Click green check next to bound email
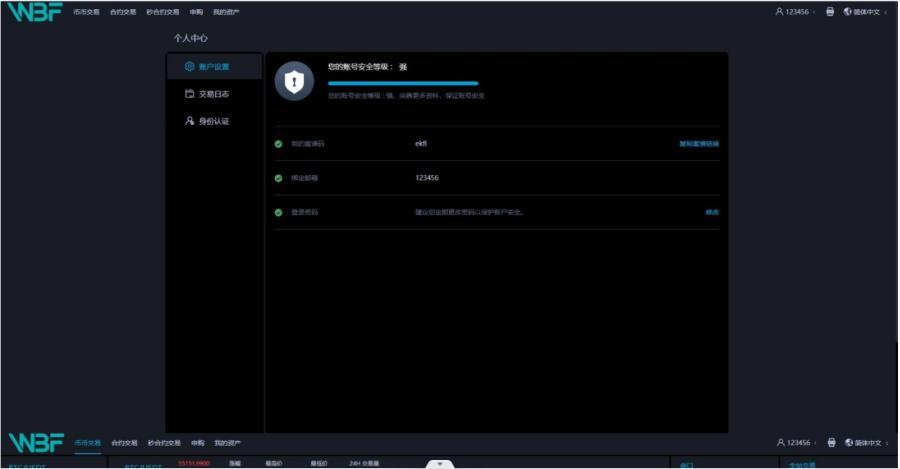The image size is (900, 469). tap(278, 178)
